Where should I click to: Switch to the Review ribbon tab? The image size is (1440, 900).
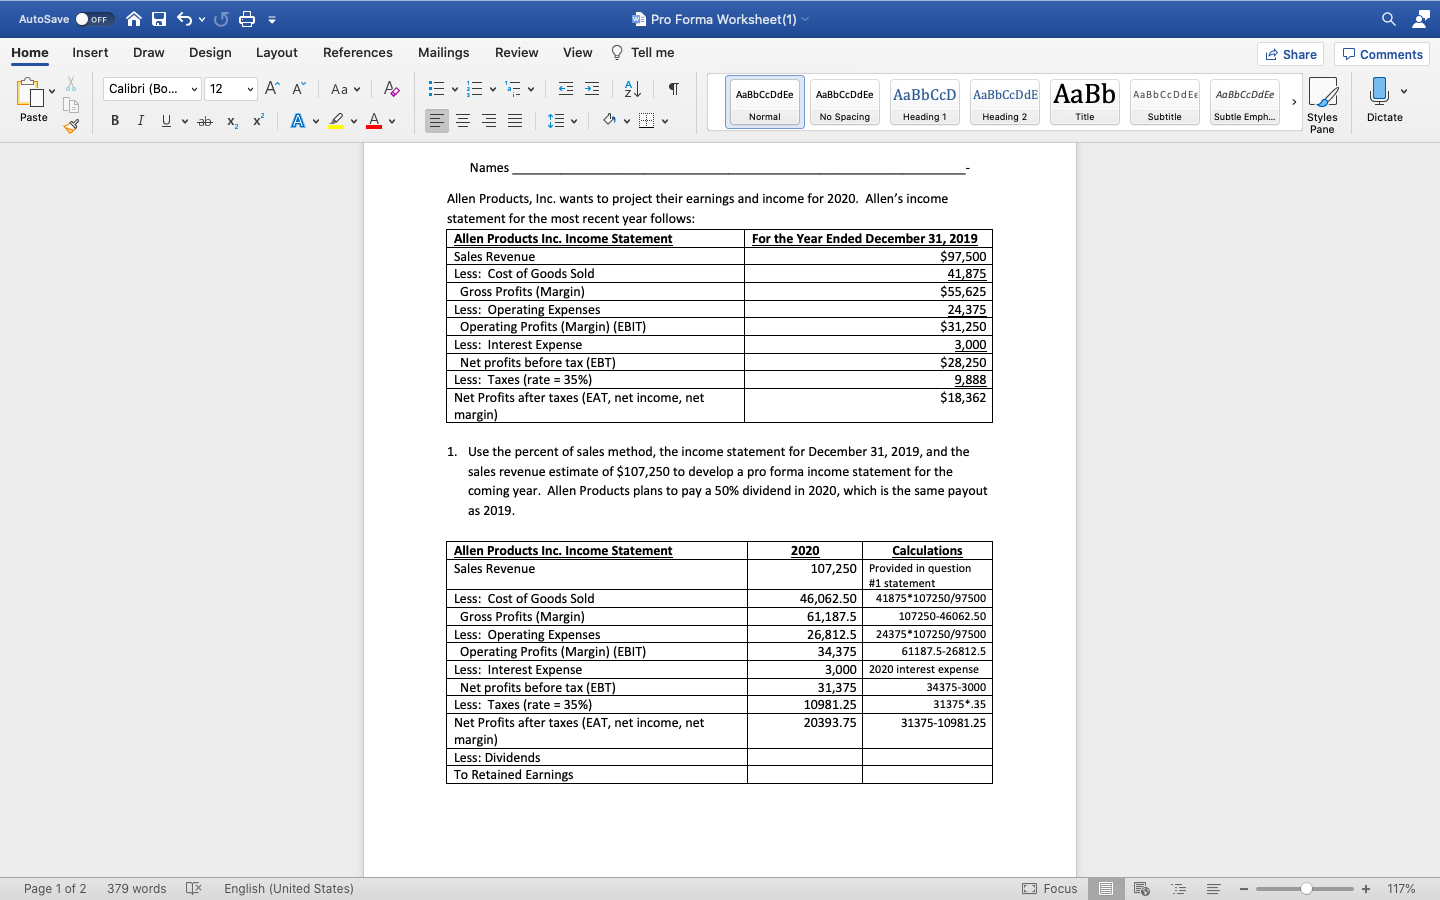coord(516,53)
